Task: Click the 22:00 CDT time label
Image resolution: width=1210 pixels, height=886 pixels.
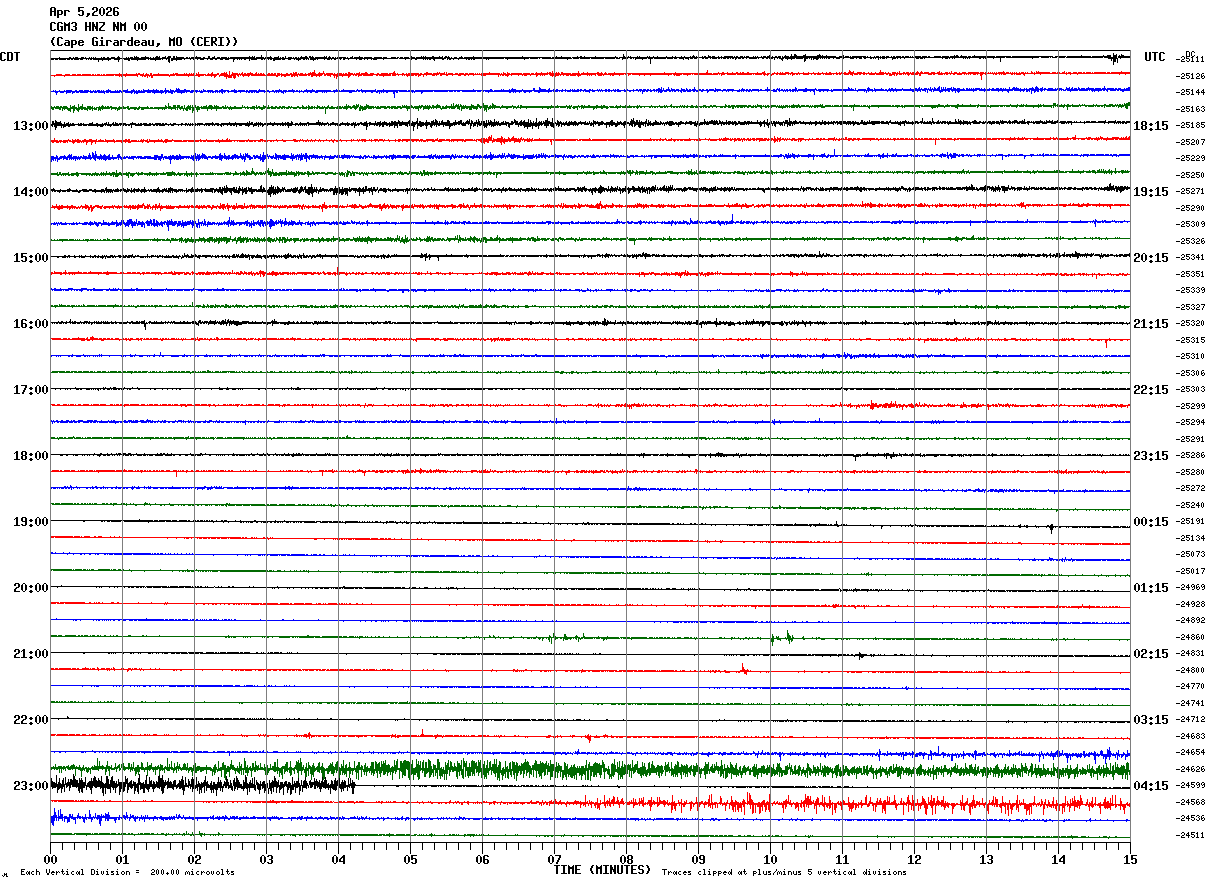Action: (31, 720)
